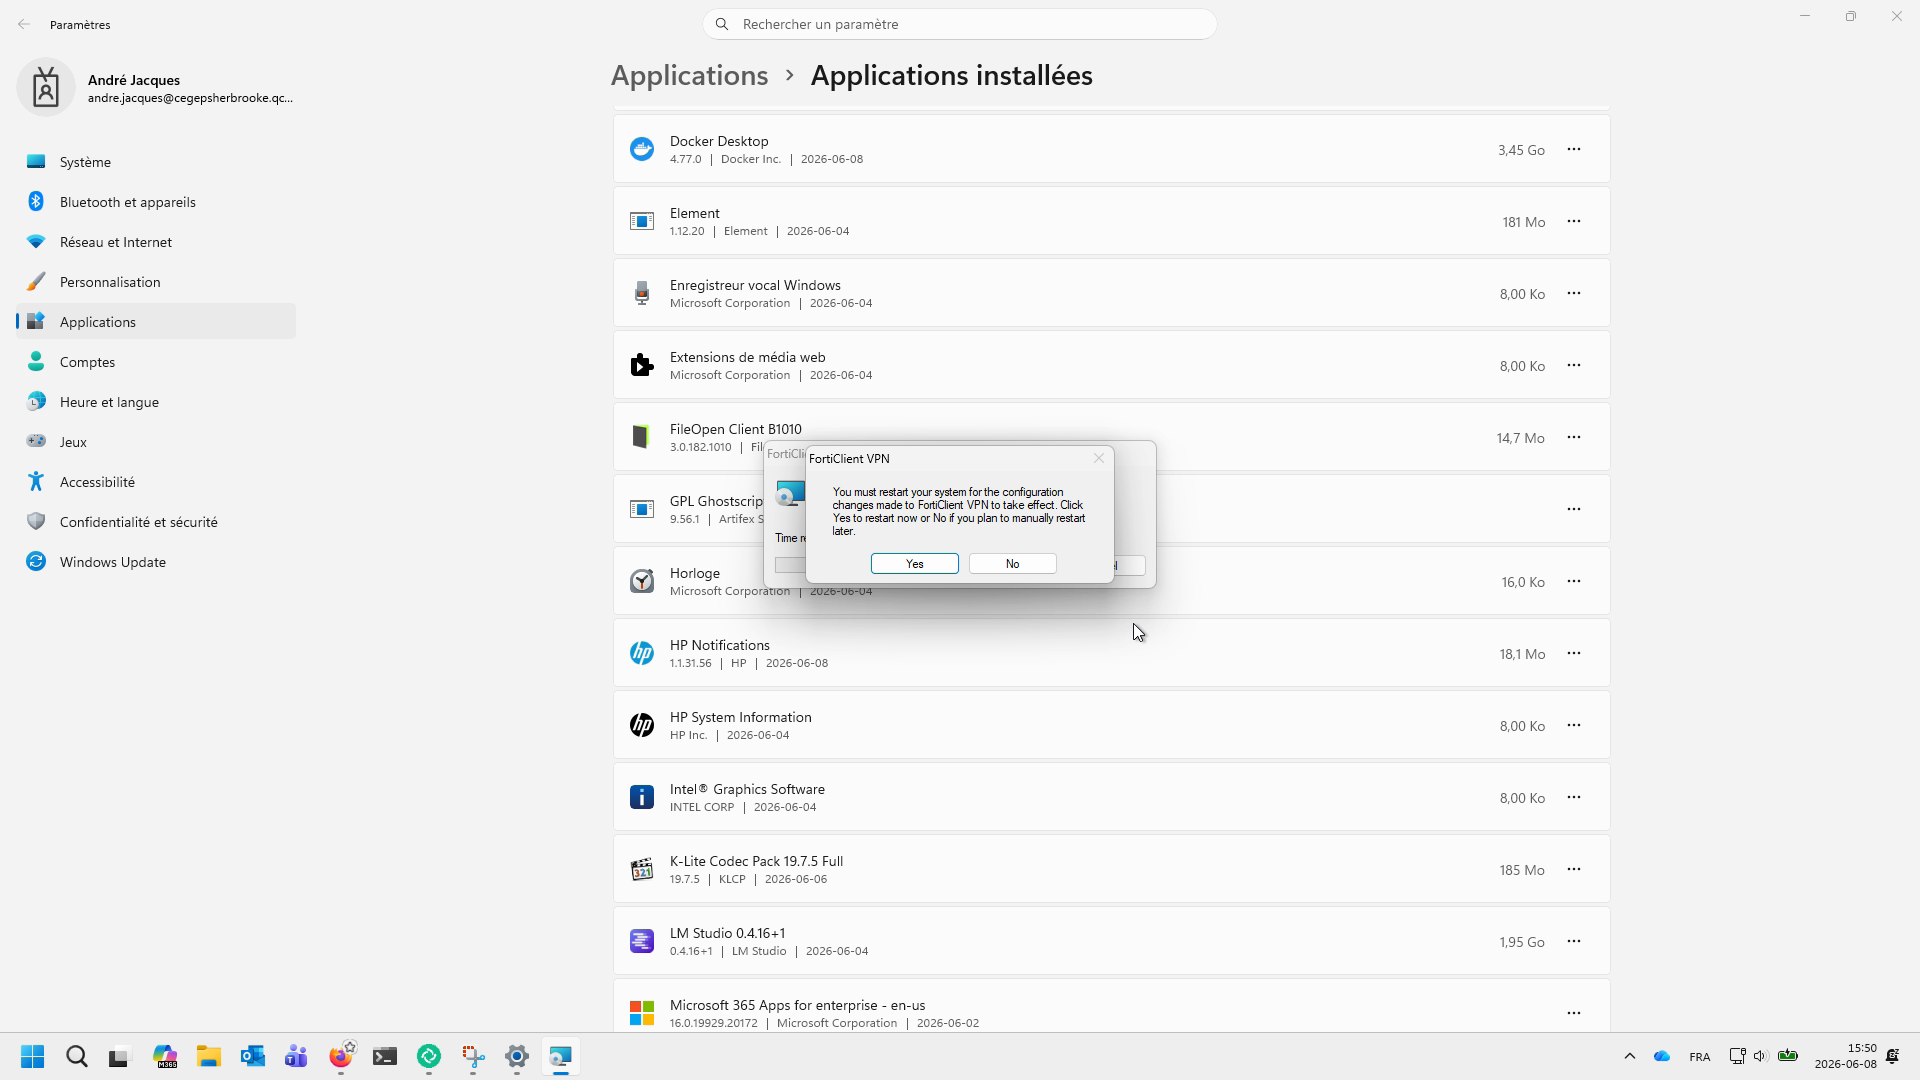The width and height of the screenshot is (1920, 1080).
Task: Click the Horloge clock icon
Action: (x=642, y=581)
